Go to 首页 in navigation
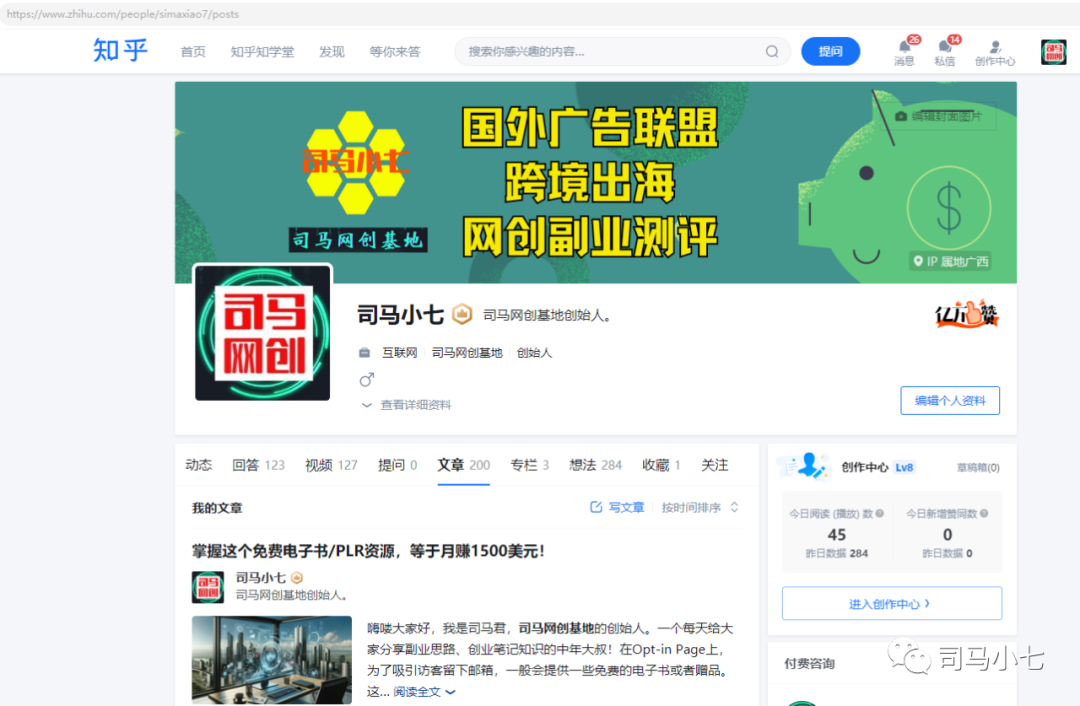This screenshot has width=1080, height=706. pos(193,52)
